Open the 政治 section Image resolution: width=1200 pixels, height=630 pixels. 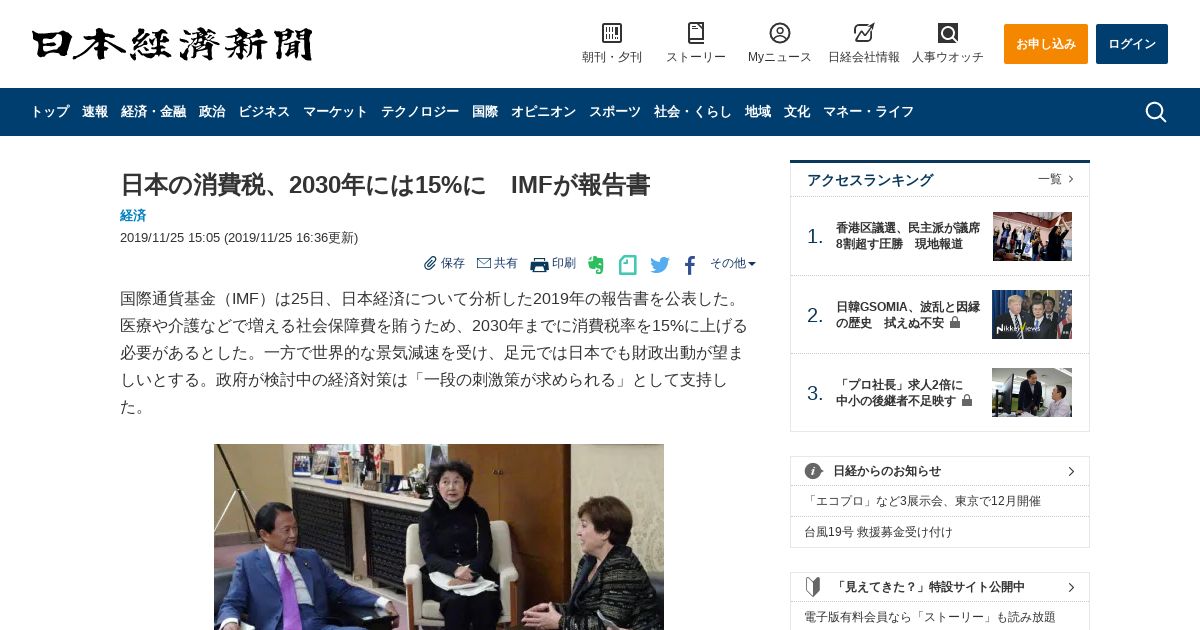tap(212, 112)
